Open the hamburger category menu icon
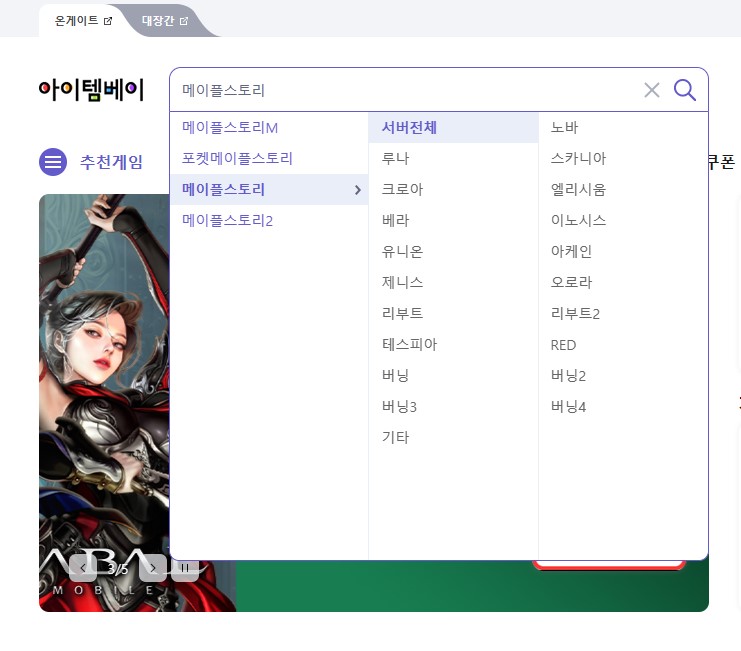The height and width of the screenshot is (651, 741). [52, 162]
